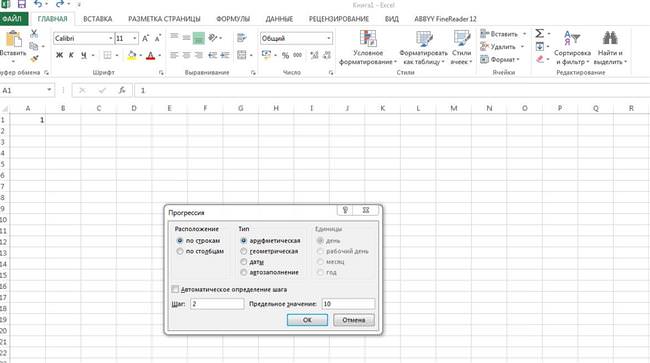Open the Name Box dropdown arrow

point(49,90)
